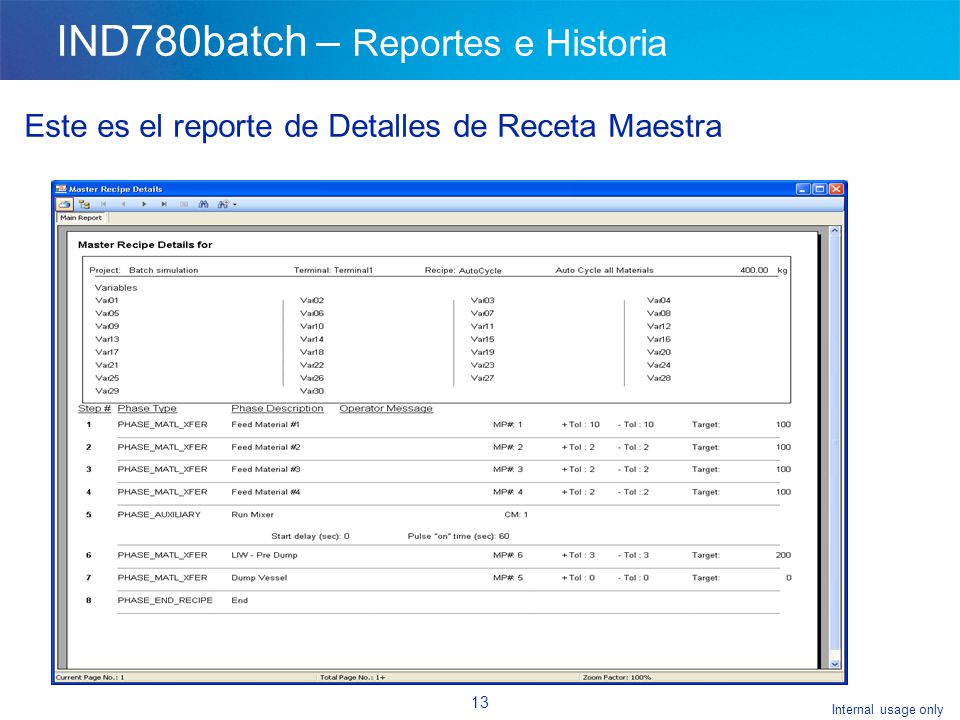Open the zoom dropdown arrow in toolbar
The image size is (960, 720).
pos(234,205)
